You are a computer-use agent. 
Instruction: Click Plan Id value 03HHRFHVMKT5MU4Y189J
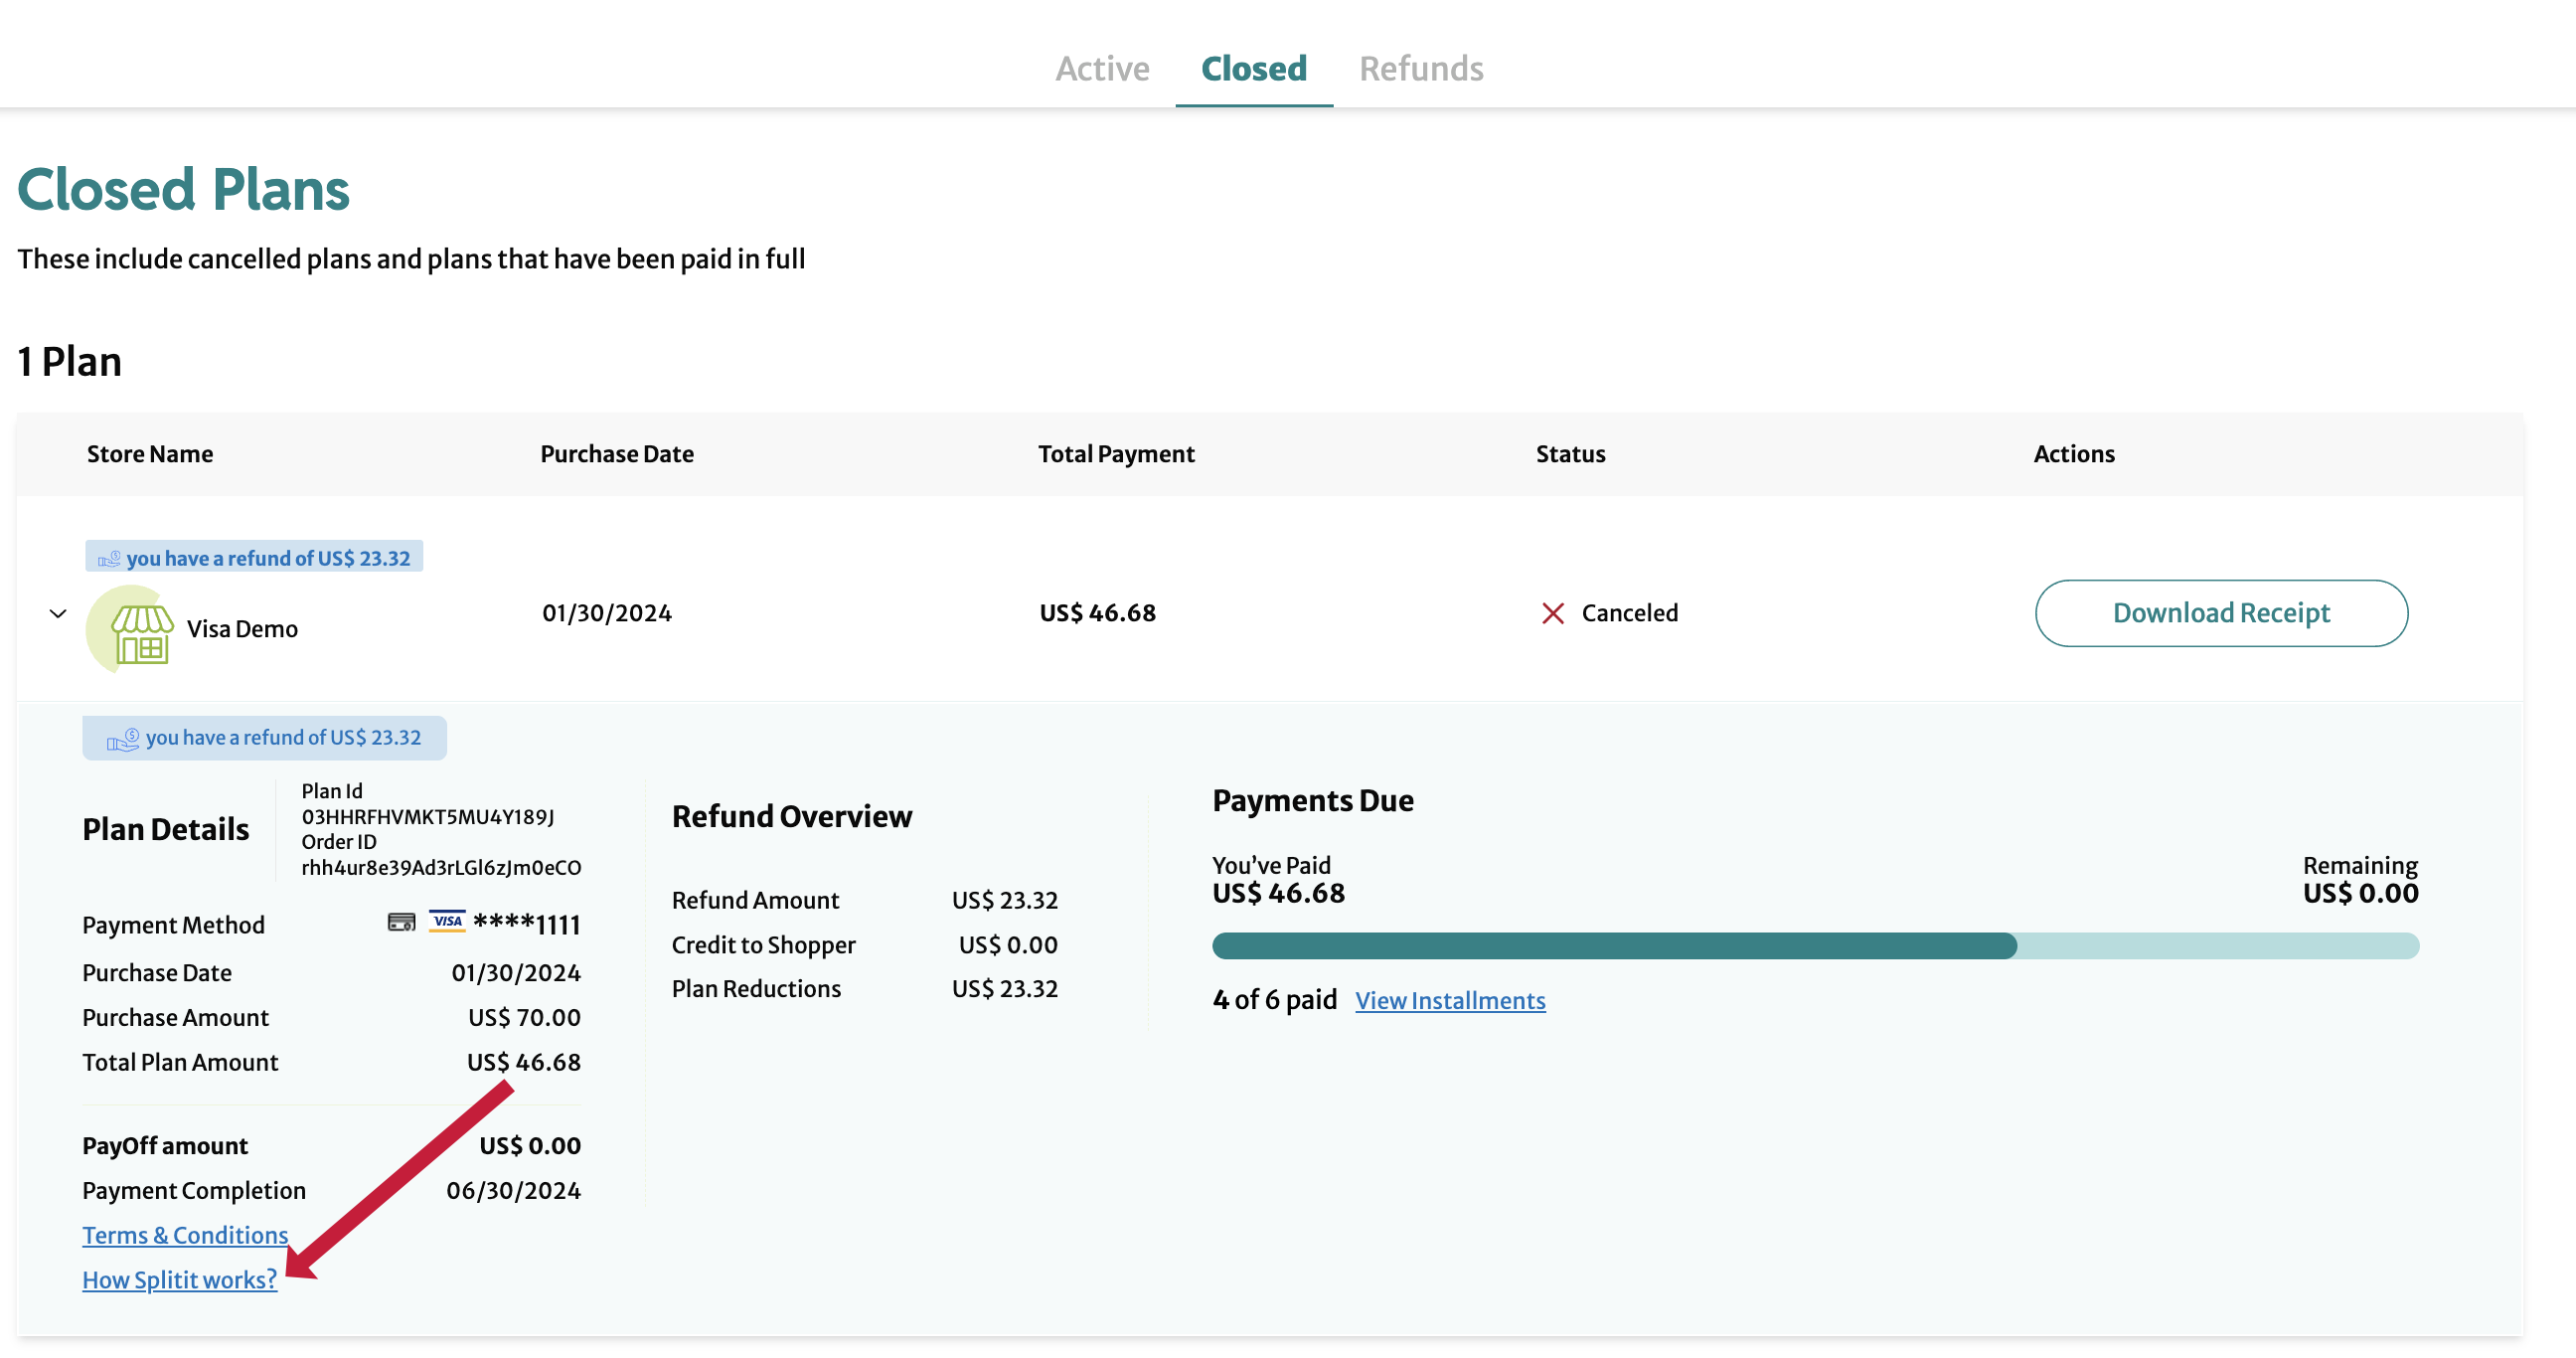tap(428, 817)
